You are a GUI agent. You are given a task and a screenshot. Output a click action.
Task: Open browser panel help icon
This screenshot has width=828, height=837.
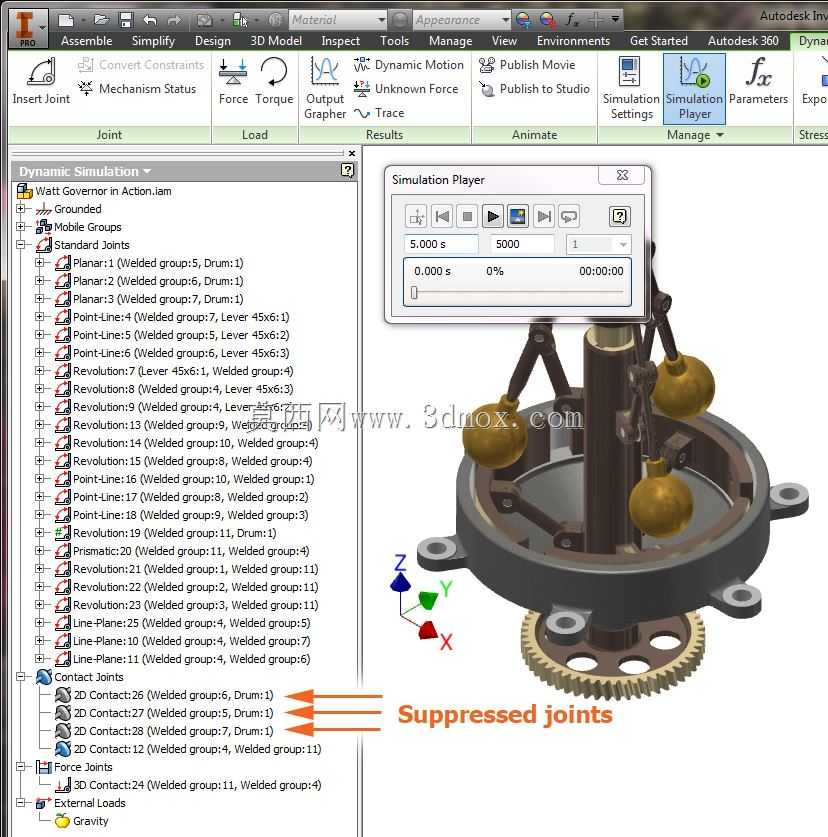click(x=347, y=170)
